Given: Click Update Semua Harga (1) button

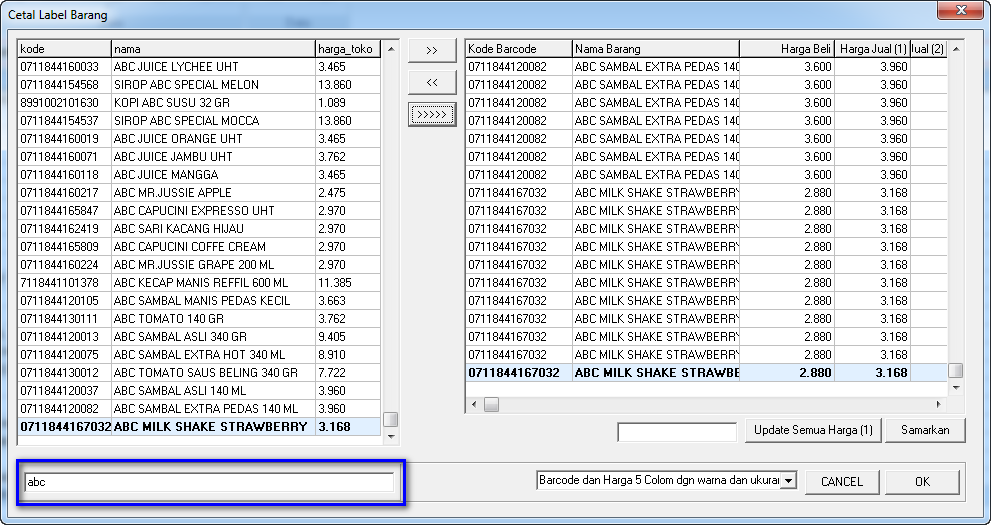Looking at the screenshot, I should point(813,430).
